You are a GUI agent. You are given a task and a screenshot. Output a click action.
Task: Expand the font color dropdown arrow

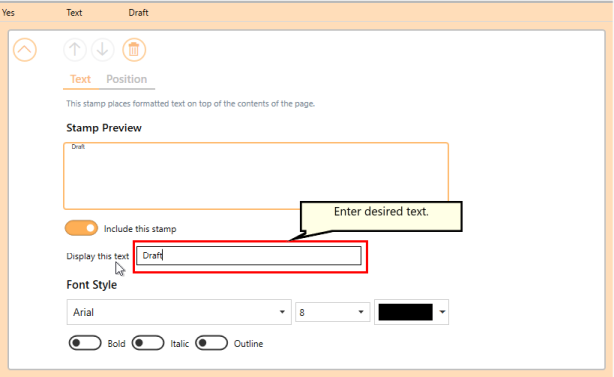[x=442, y=312]
